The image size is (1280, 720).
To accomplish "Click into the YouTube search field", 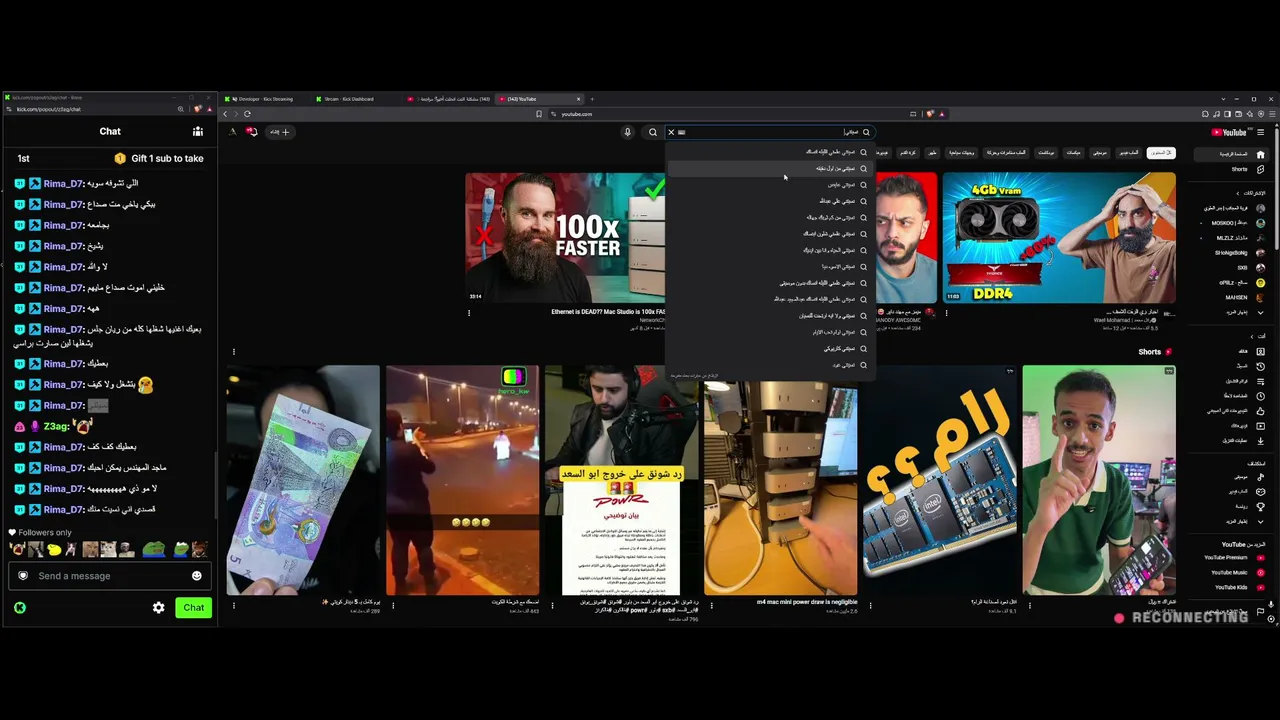I will (770, 132).
